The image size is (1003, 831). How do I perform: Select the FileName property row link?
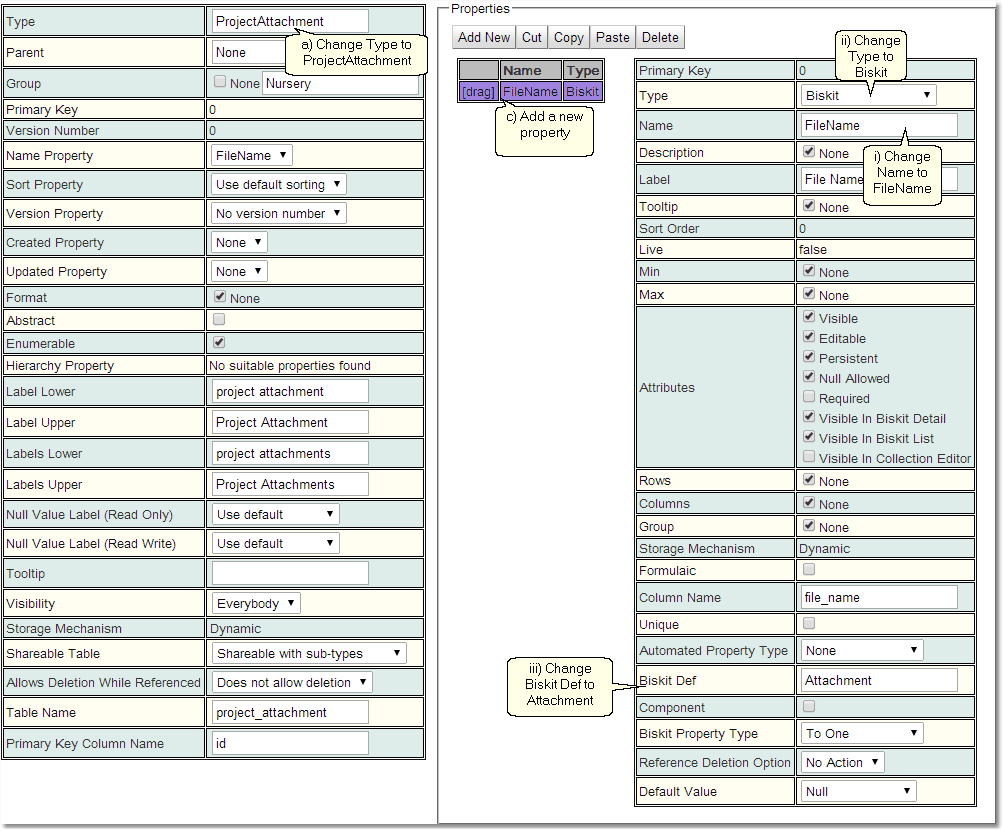(x=531, y=91)
